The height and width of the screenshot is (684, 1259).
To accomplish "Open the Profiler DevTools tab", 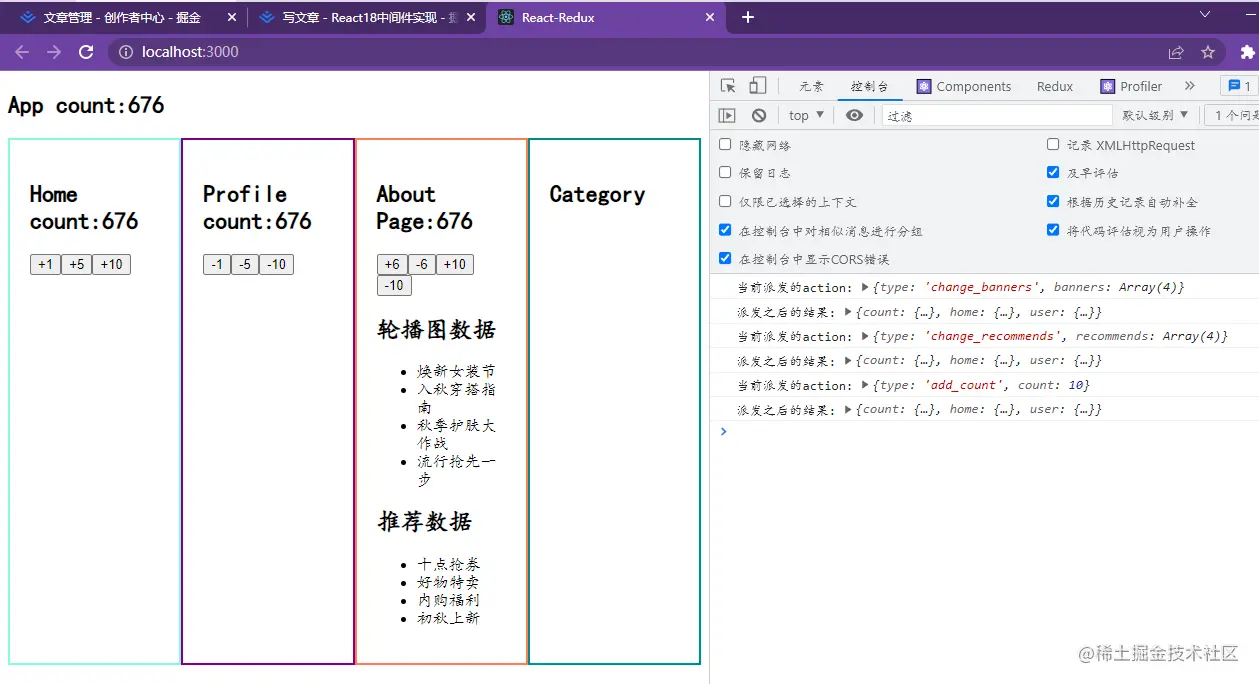I will (x=1131, y=86).
